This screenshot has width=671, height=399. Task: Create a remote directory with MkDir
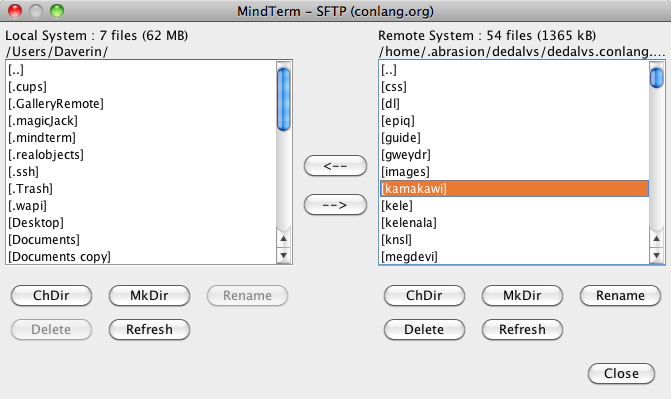(x=522, y=295)
